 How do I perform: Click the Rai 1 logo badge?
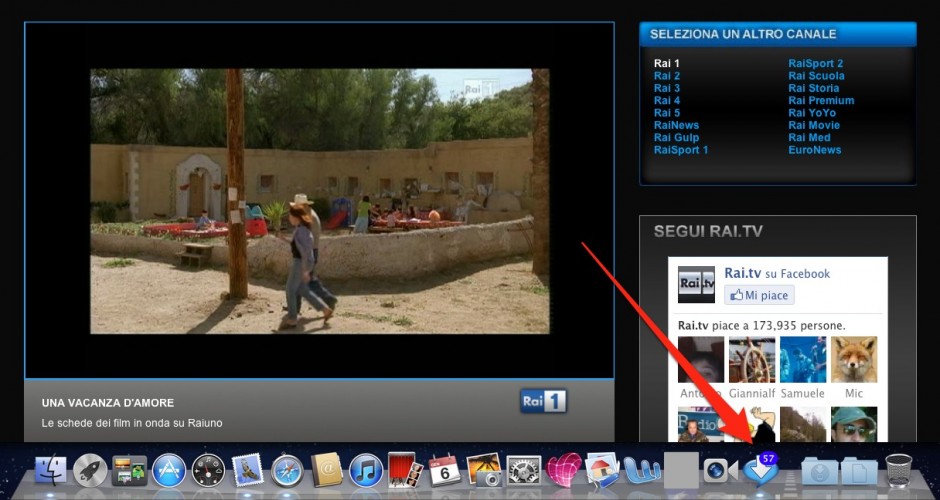click(x=543, y=401)
